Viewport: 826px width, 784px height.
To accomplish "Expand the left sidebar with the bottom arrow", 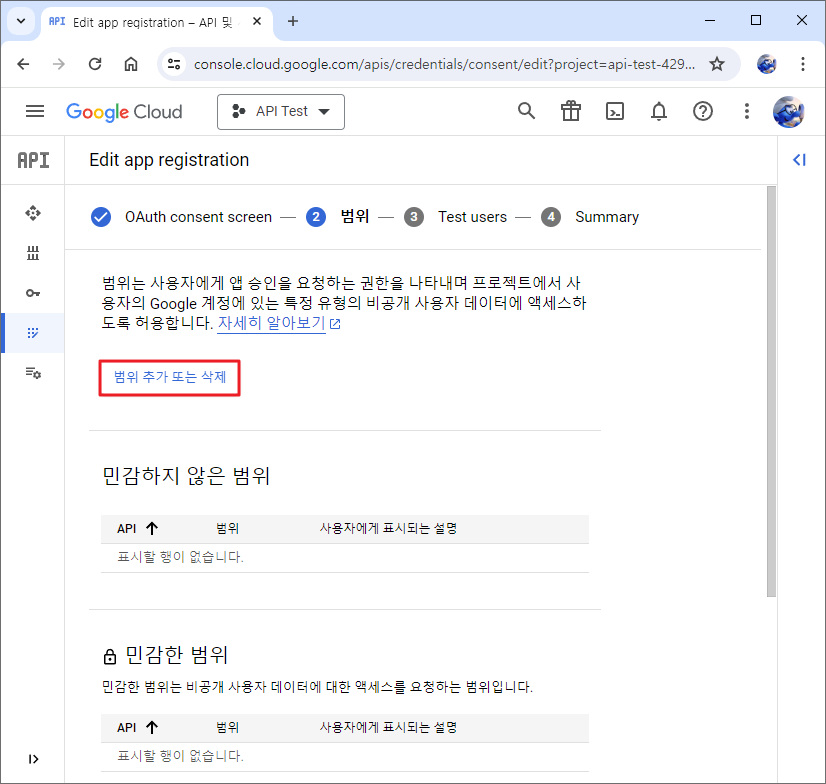I will tap(33, 759).
